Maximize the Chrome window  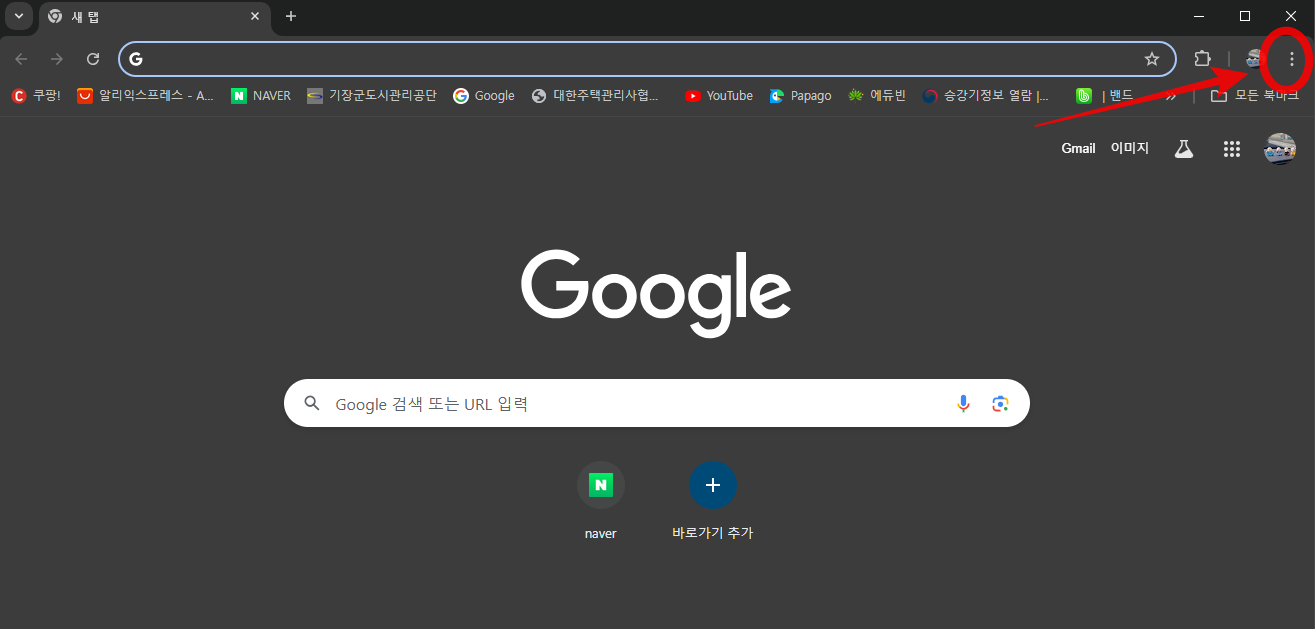click(1245, 16)
